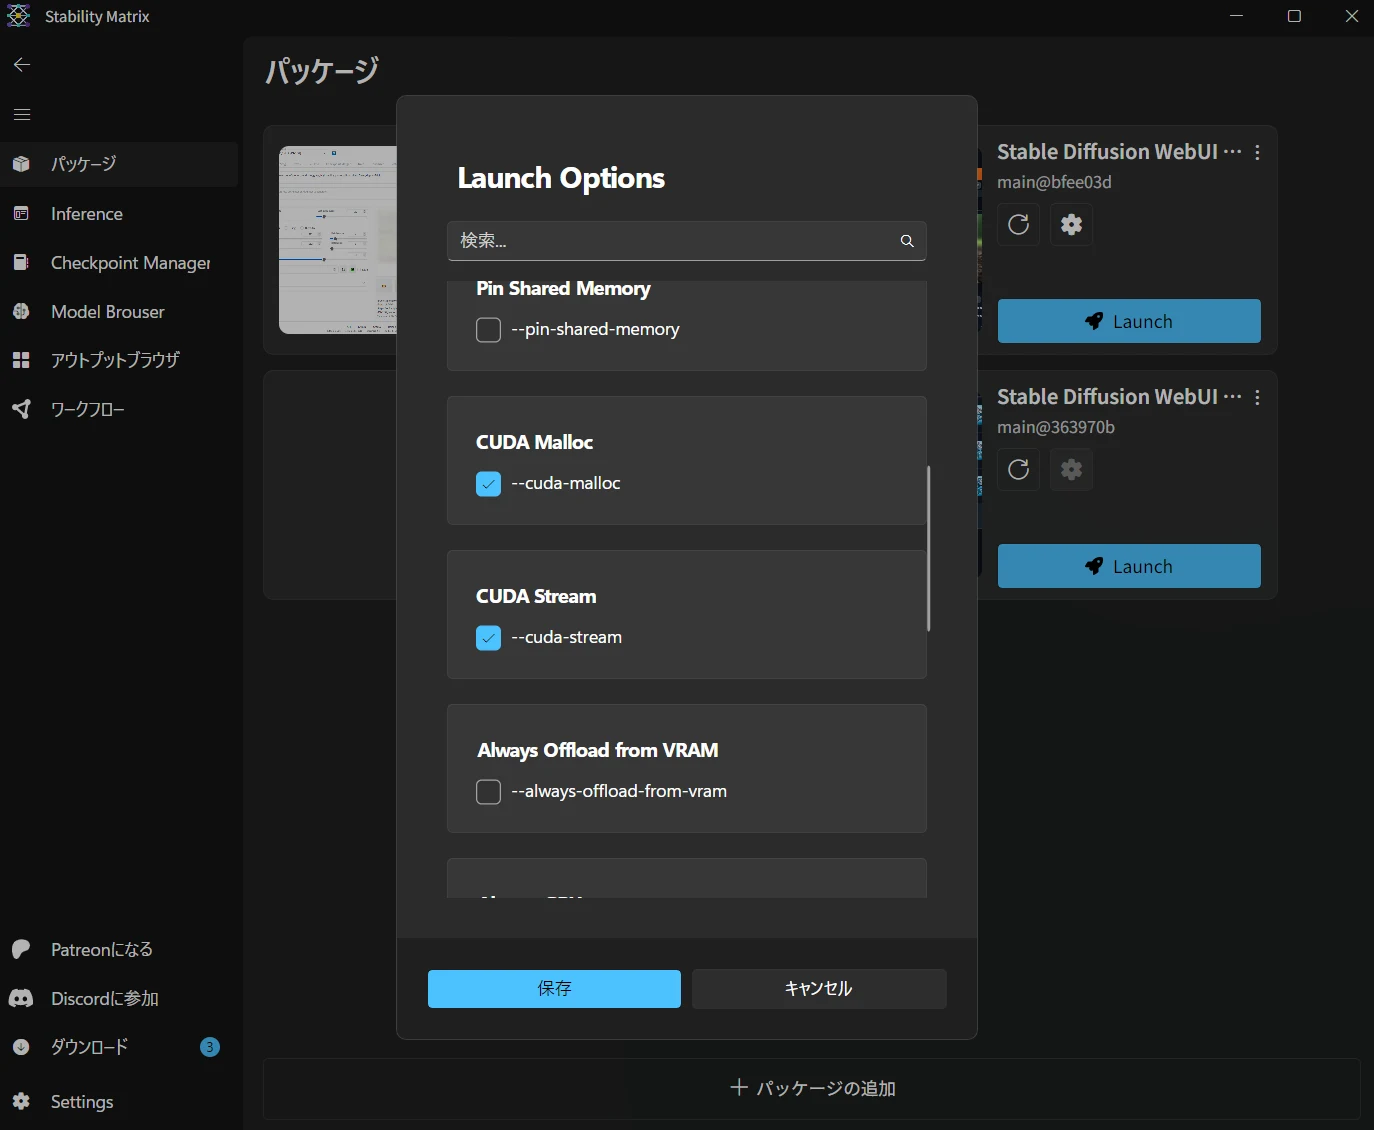Click the Stability Matrix app logo
The width and height of the screenshot is (1374, 1130).
19,16
